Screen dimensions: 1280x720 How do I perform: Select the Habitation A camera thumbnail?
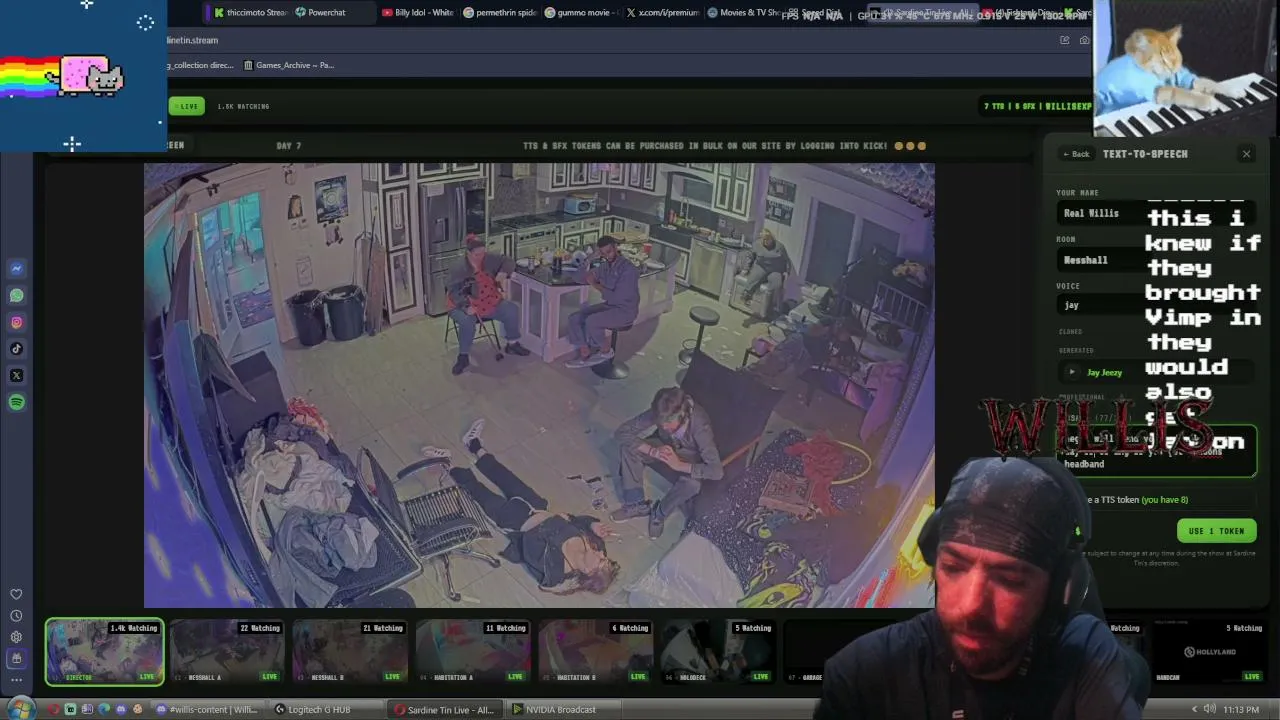click(x=473, y=652)
